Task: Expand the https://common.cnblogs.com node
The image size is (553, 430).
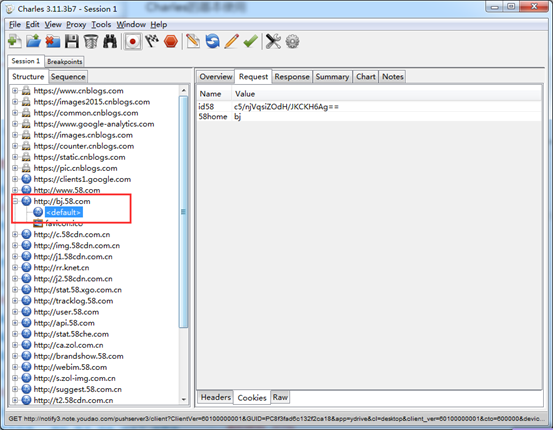Action: (15, 113)
